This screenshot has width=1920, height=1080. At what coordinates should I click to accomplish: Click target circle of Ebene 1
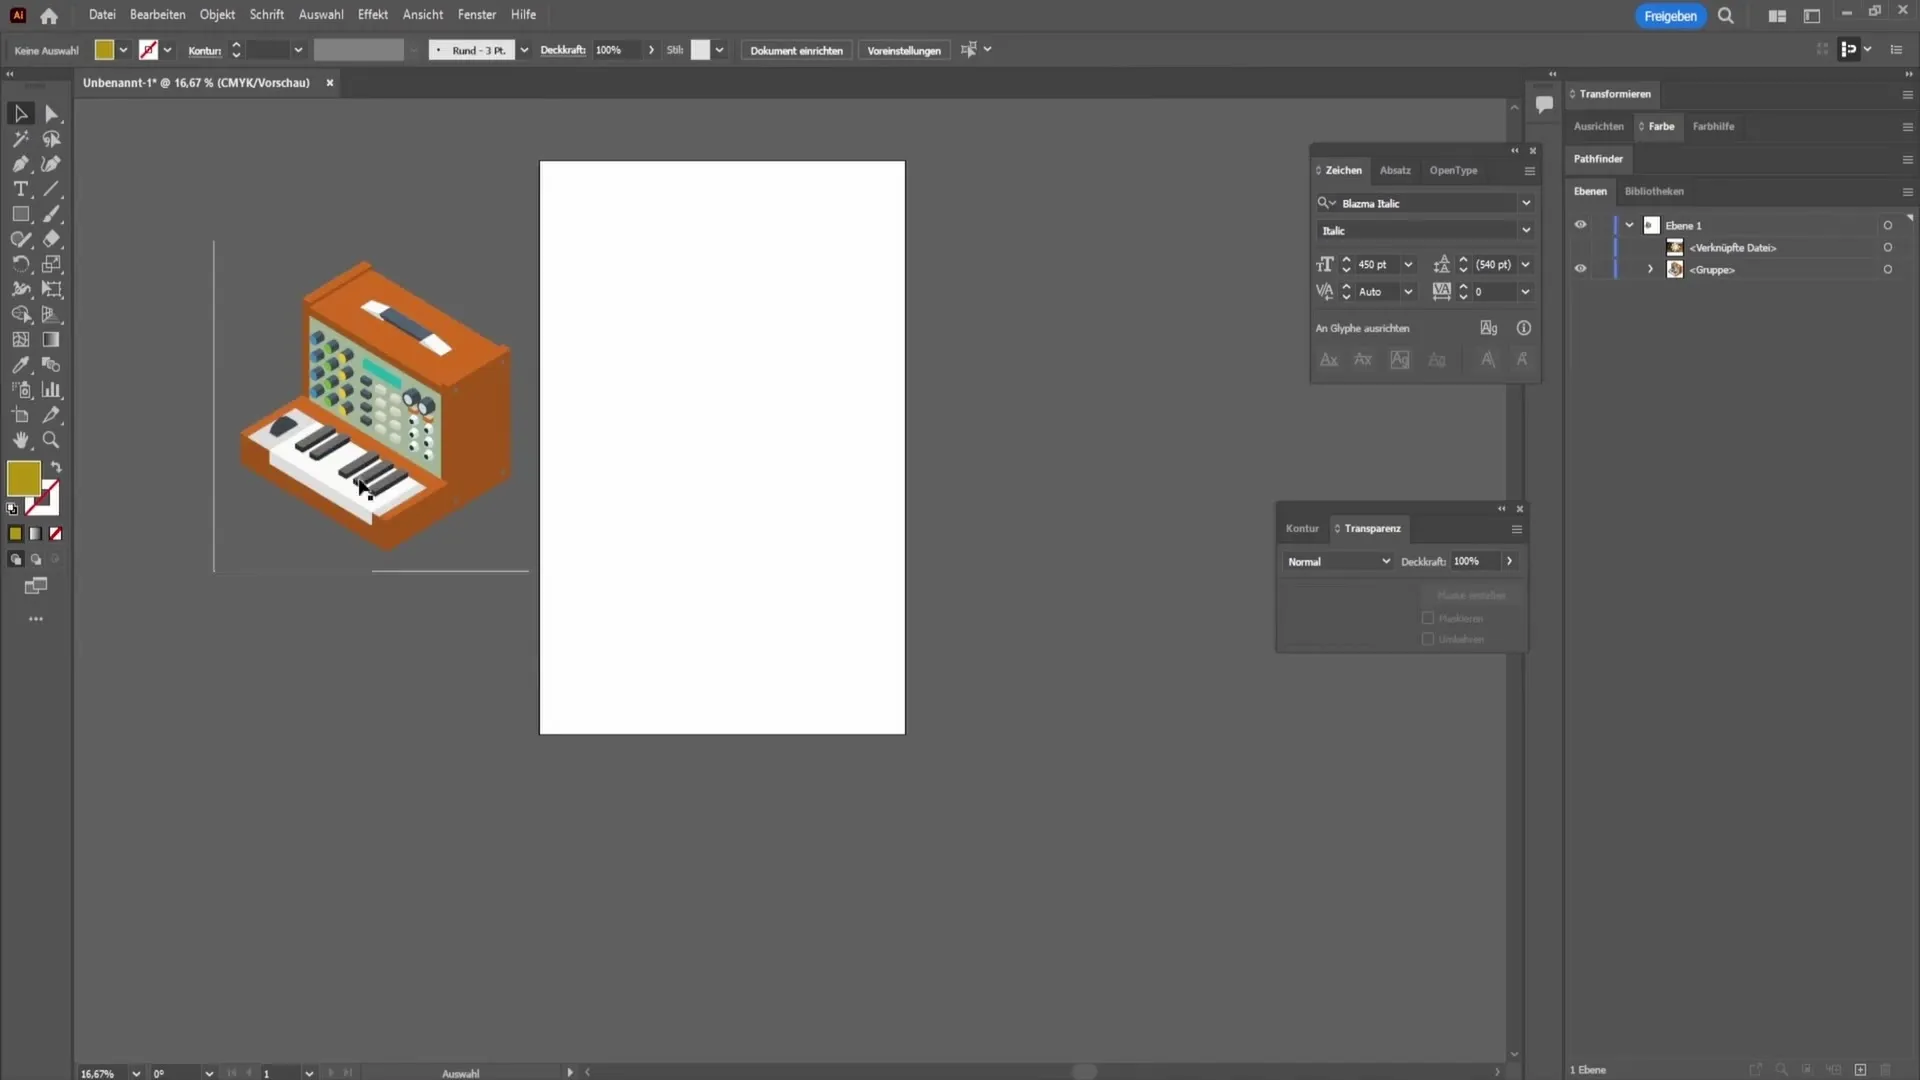pos(1887,225)
